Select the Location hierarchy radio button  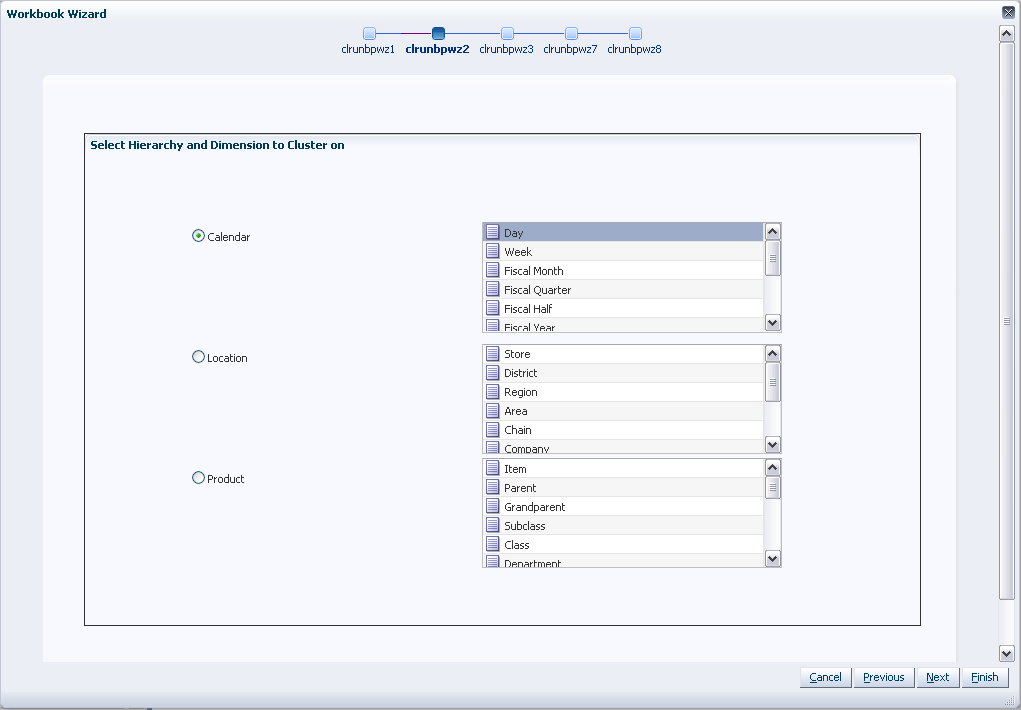pyautogui.click(x=198, y=357)
